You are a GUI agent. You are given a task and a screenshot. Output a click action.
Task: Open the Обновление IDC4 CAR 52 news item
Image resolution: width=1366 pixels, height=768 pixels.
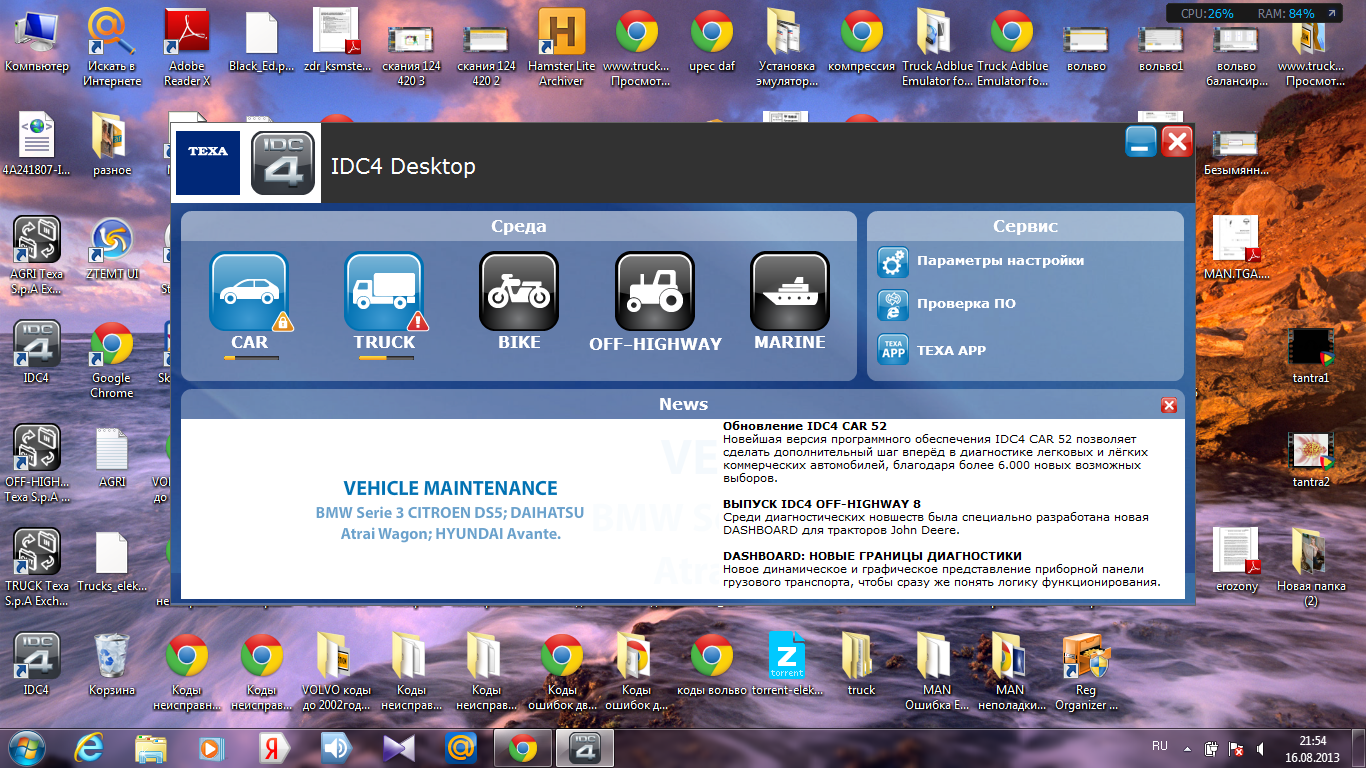805,427
